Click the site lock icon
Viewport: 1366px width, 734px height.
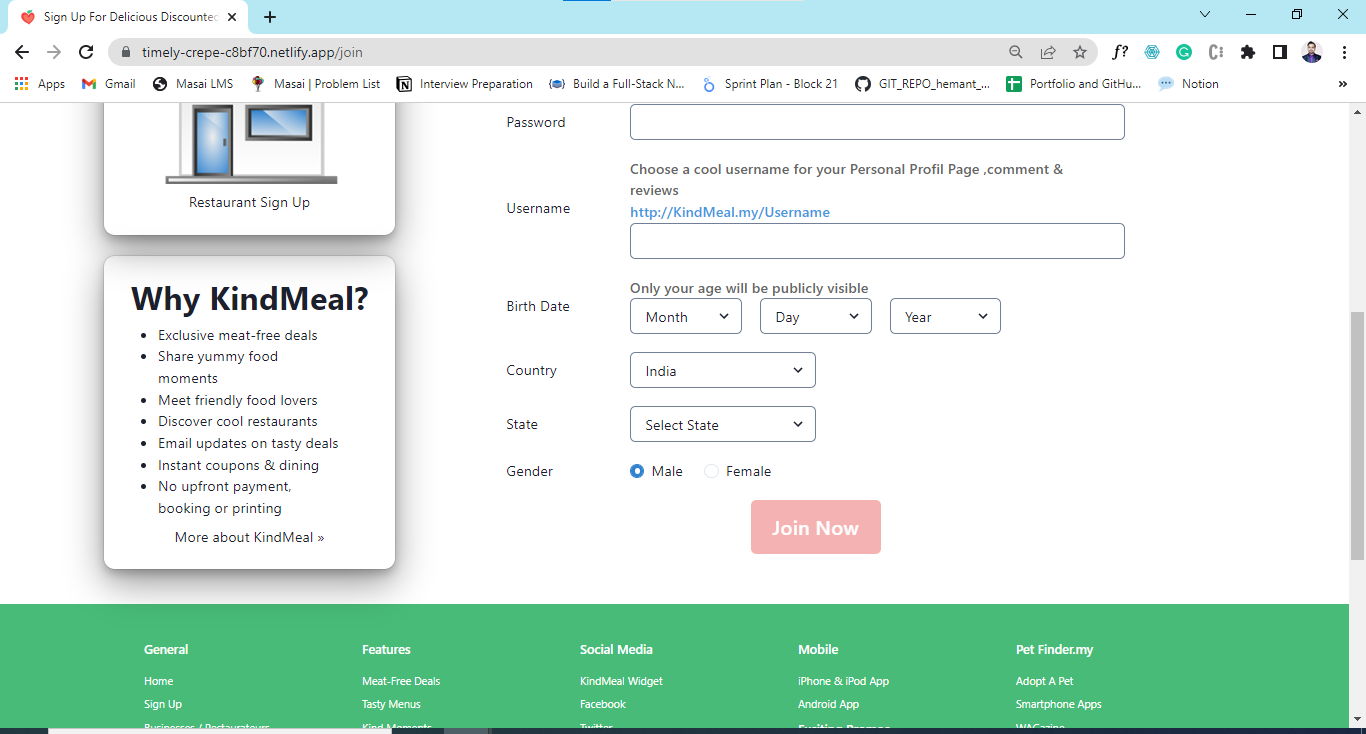[x=126, y=52]
